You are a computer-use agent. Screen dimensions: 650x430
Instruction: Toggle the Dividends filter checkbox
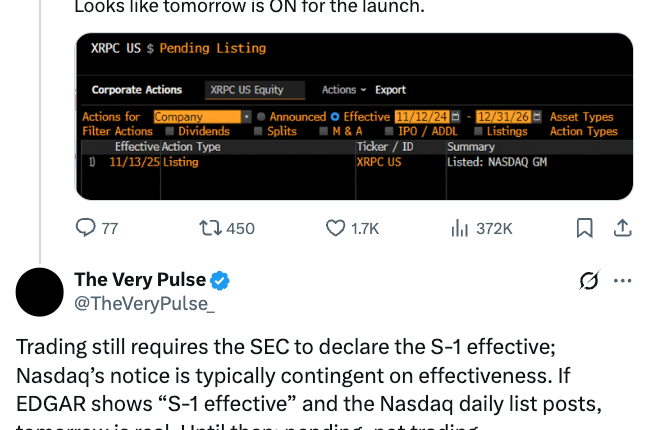(170, 131)
